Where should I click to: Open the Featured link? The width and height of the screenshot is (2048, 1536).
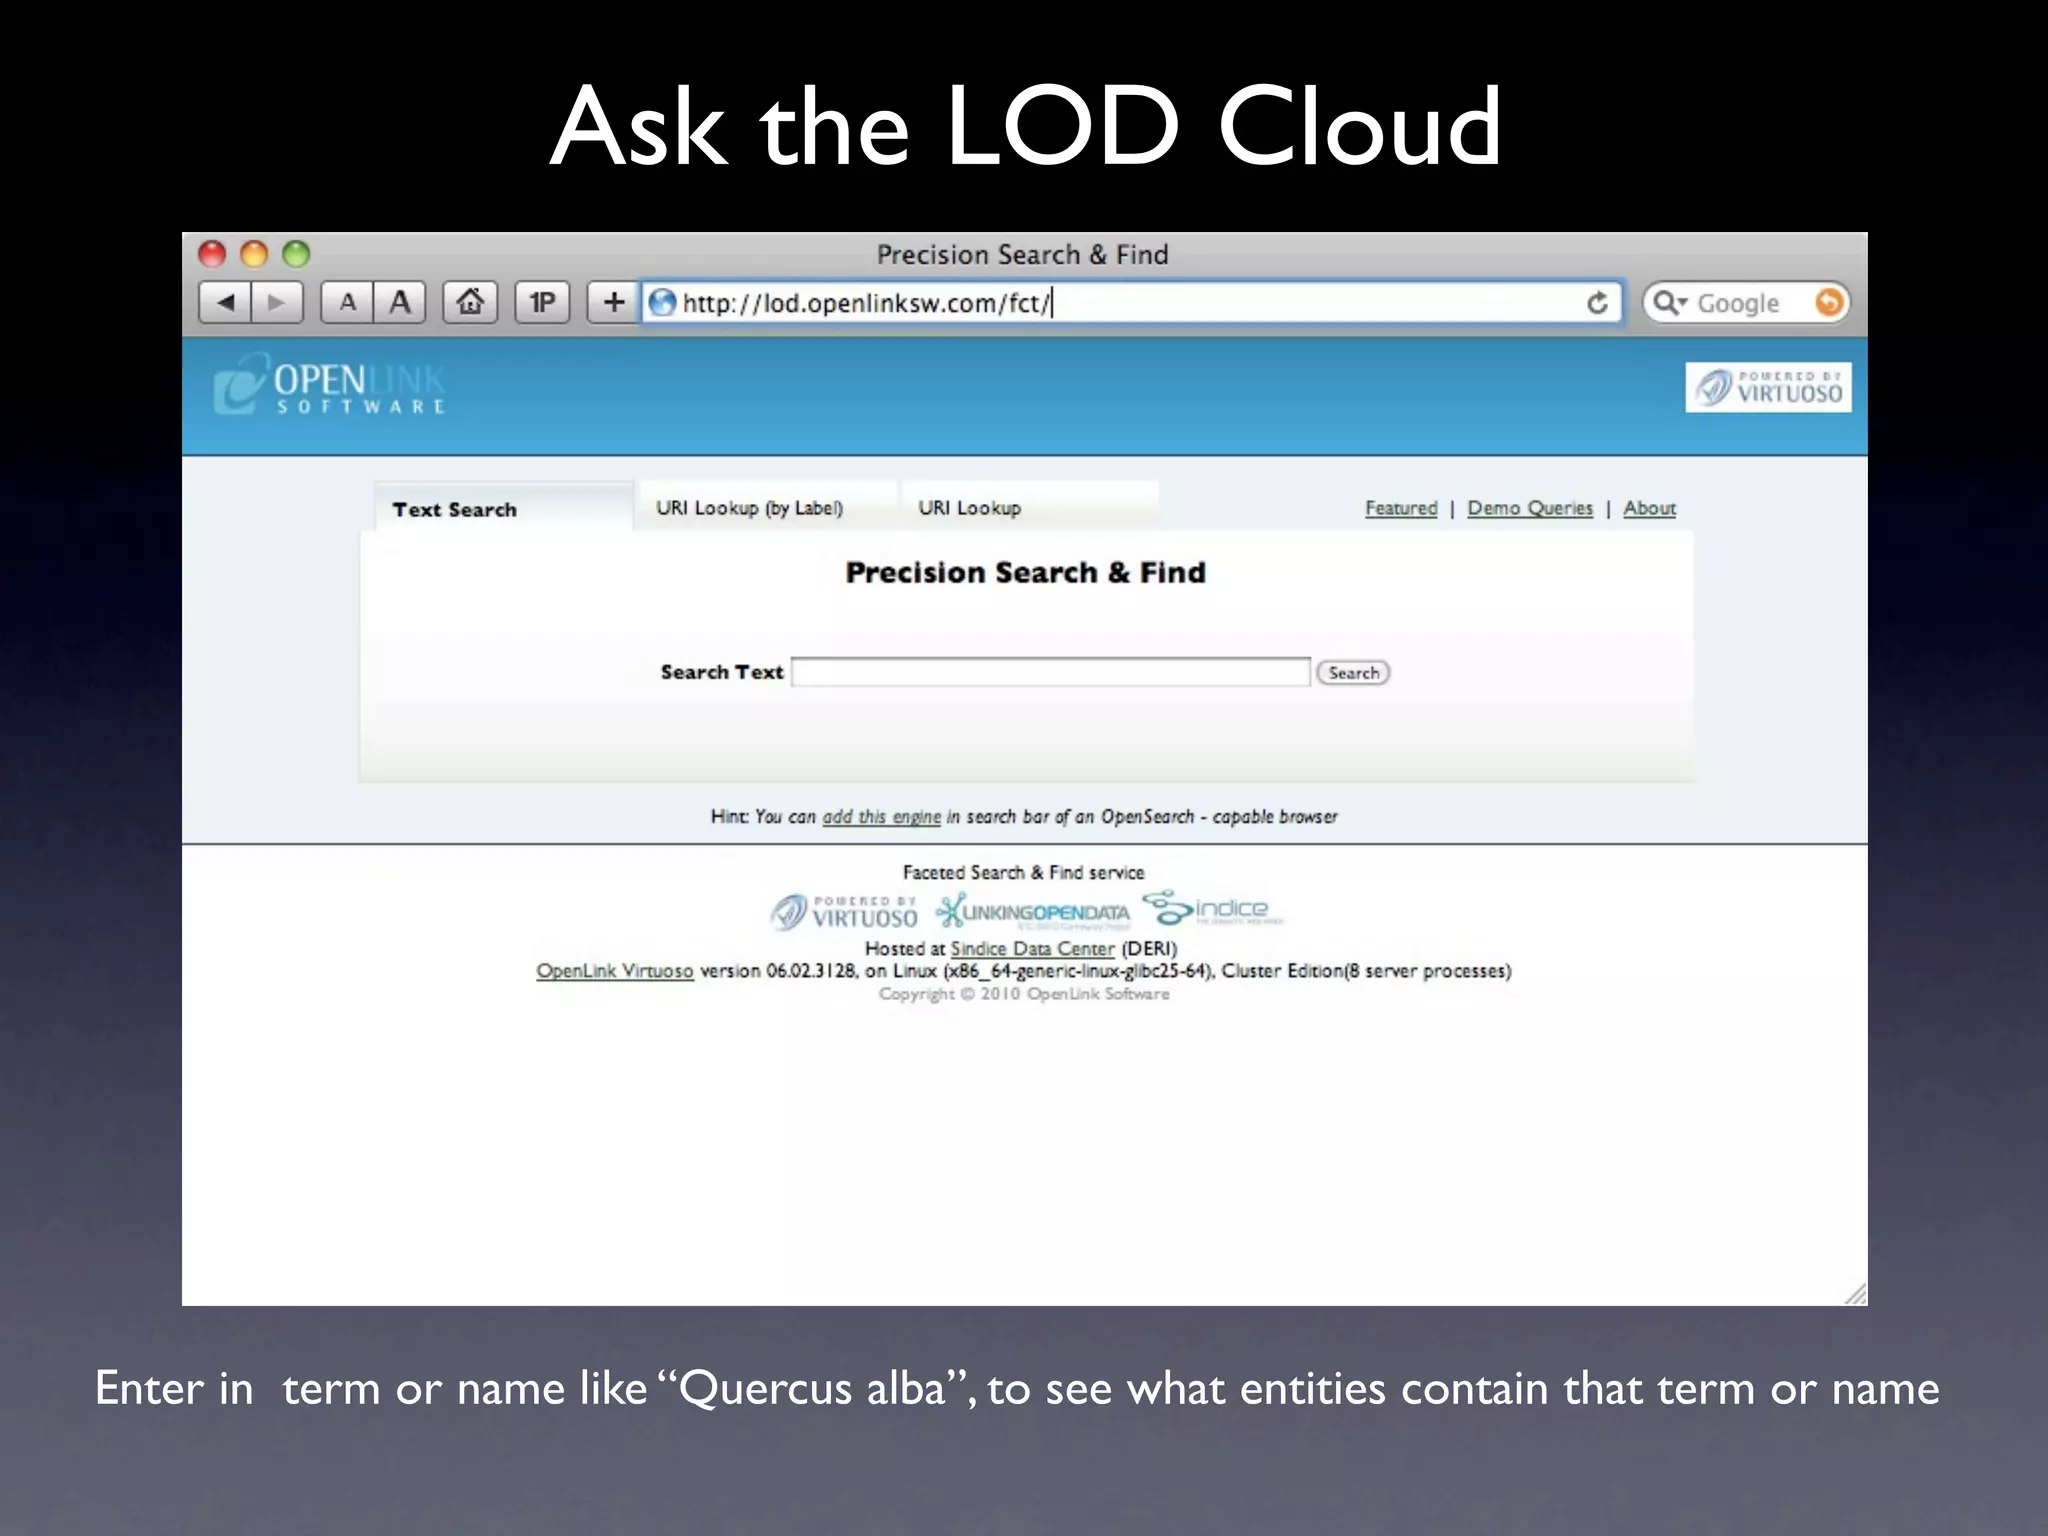tap(1401, 508)
